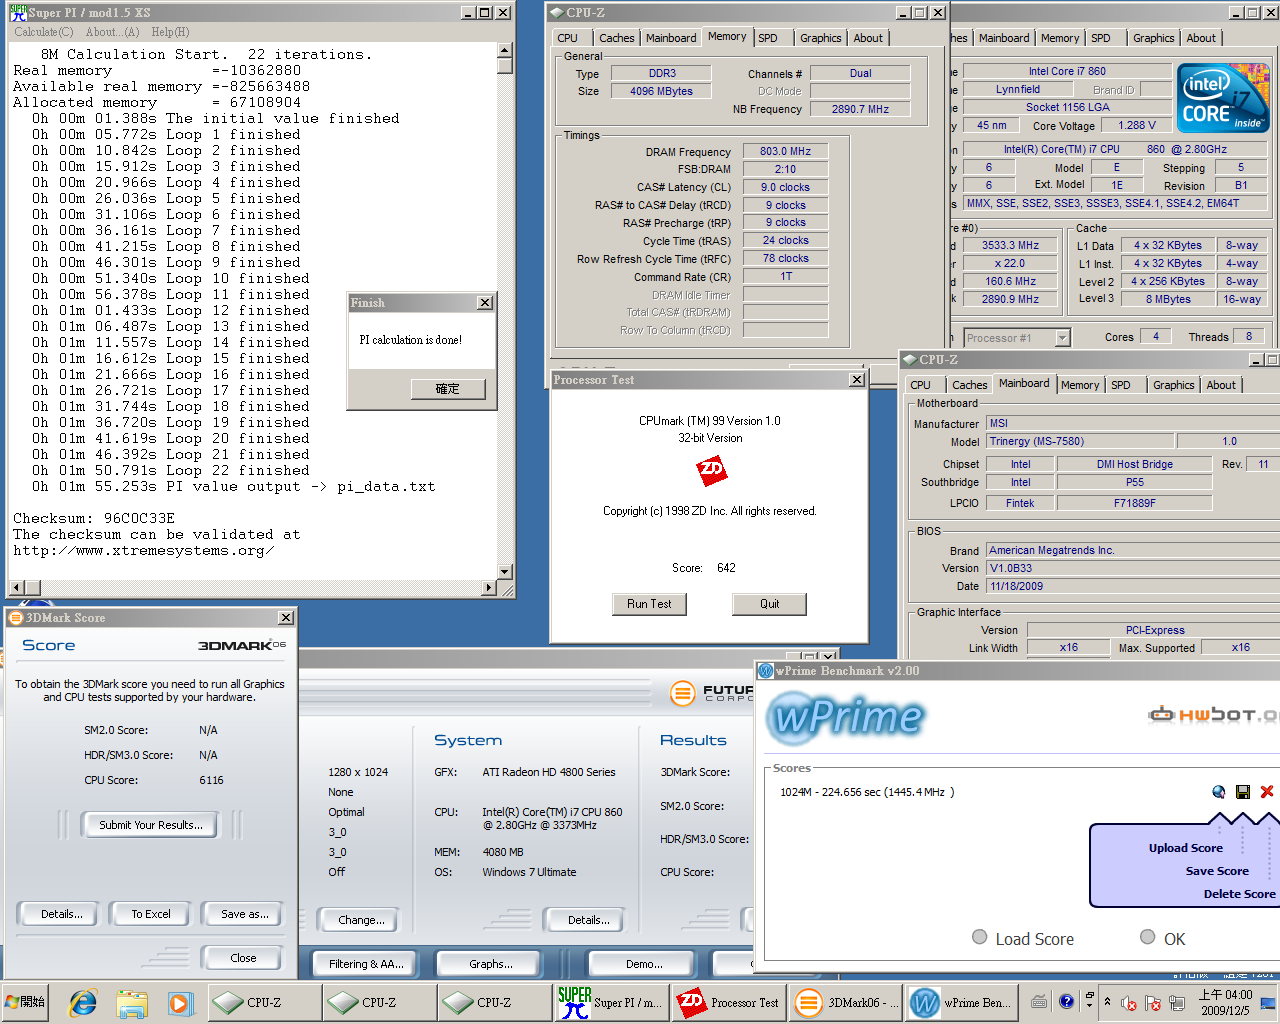Viewport: 1280px width, 1024px height.
Task: Click the muted volume tray icon
Action: [x=1129, y=1002]
